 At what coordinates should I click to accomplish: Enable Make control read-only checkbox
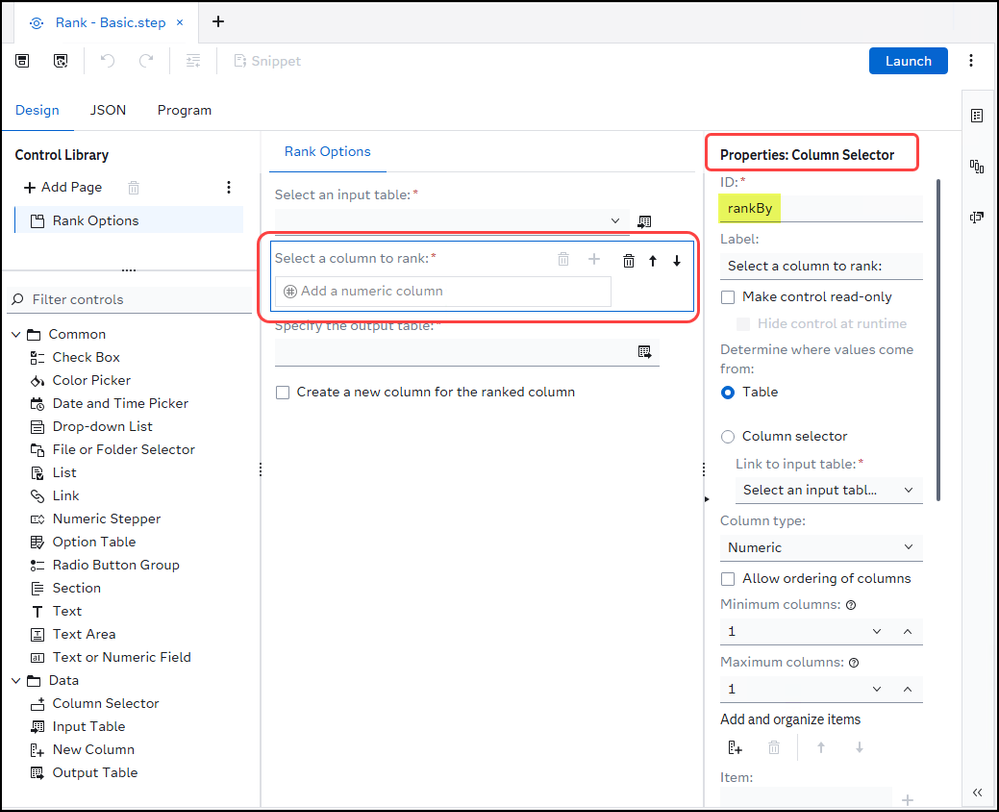pos(728,297)
